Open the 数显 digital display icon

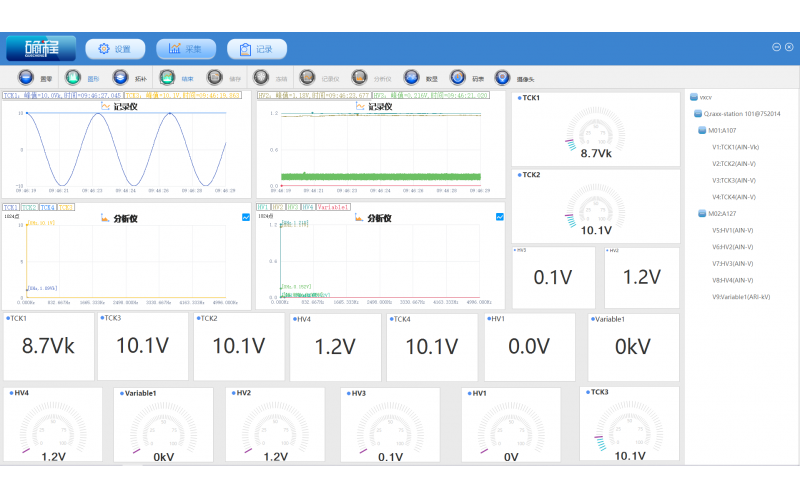[x=411, y=77]
